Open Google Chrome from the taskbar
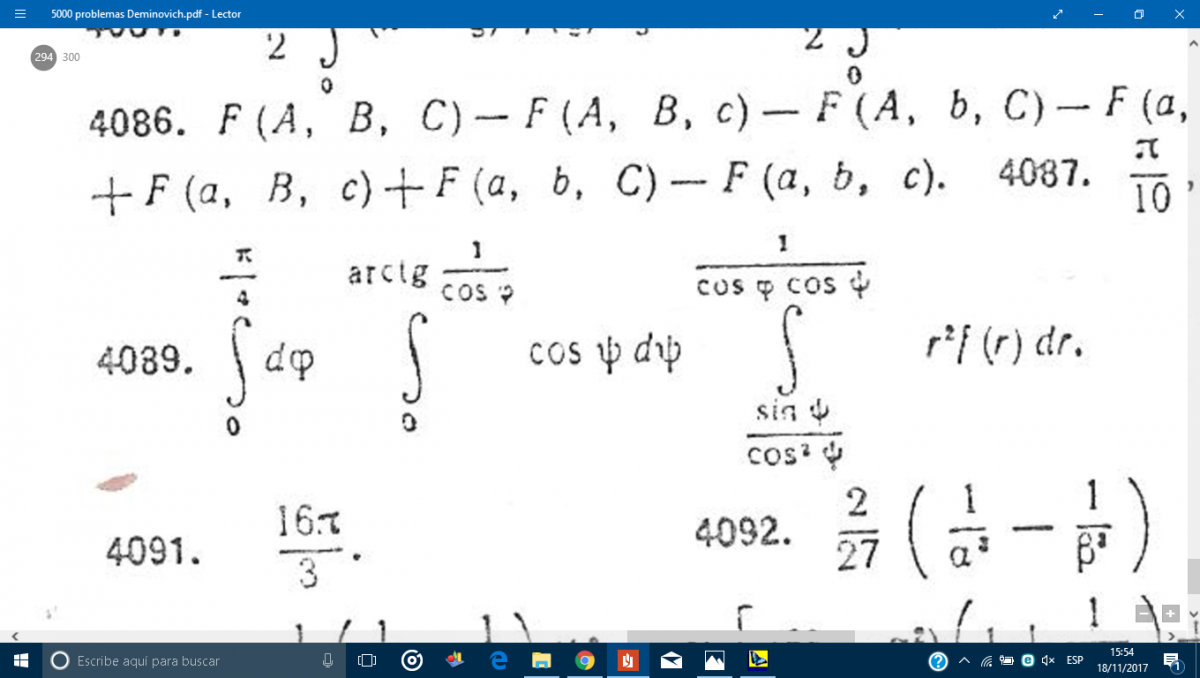The height and width of the screenshot is (678, 1200). coord(585,660)
